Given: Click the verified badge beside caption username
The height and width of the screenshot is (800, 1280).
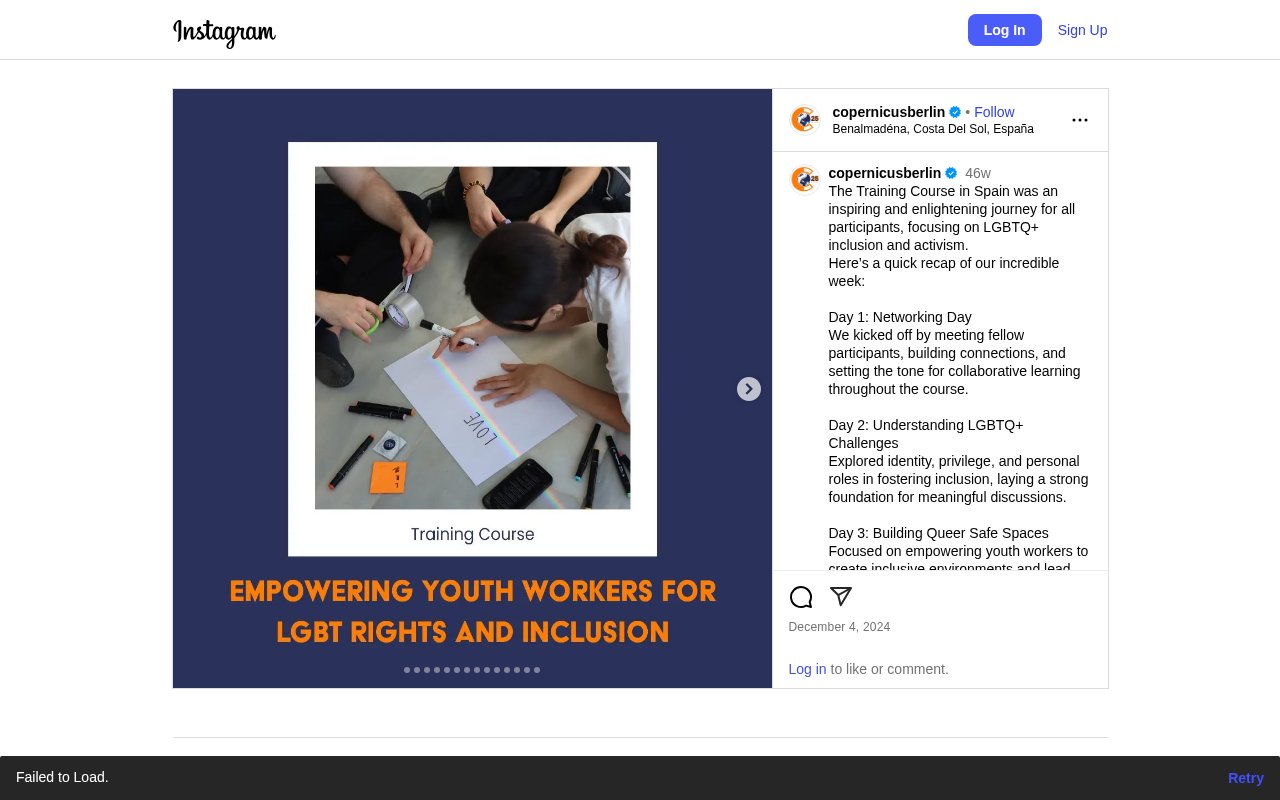Looking at the screenshot, I should click(x=951, y=173).
